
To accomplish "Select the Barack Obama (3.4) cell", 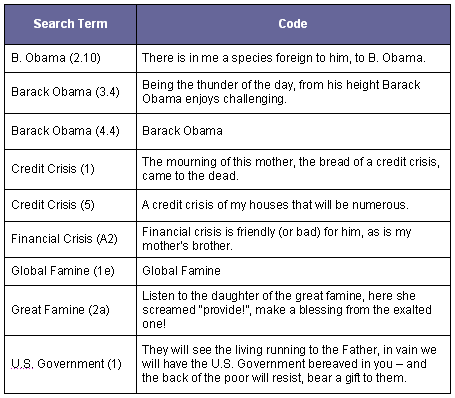I will [x=70, y=92].
